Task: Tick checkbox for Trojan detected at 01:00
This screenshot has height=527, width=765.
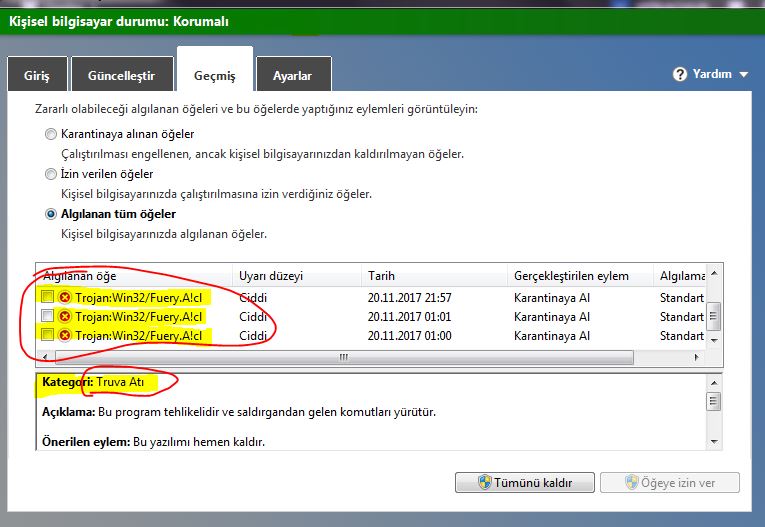Action: tap(47, 335)
